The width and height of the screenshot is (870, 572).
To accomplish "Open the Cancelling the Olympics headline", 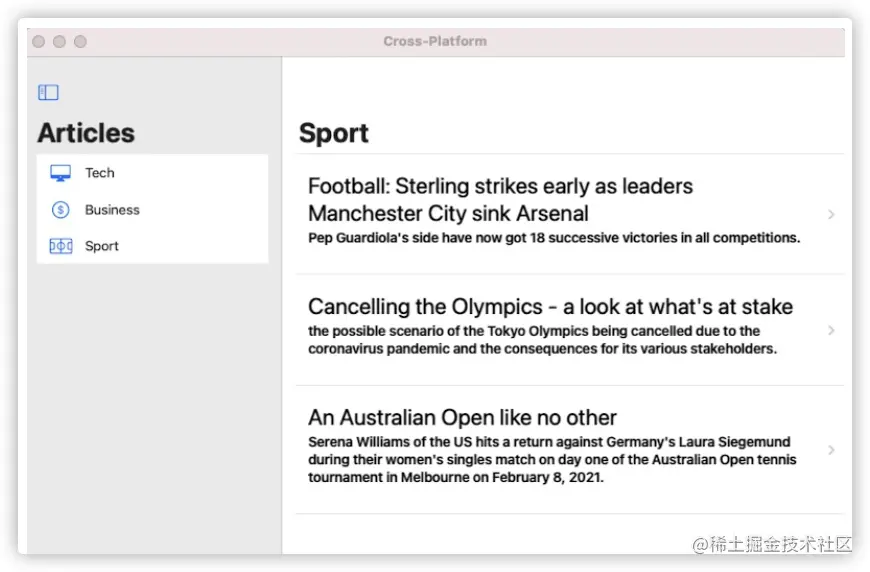I will (550, 307).
